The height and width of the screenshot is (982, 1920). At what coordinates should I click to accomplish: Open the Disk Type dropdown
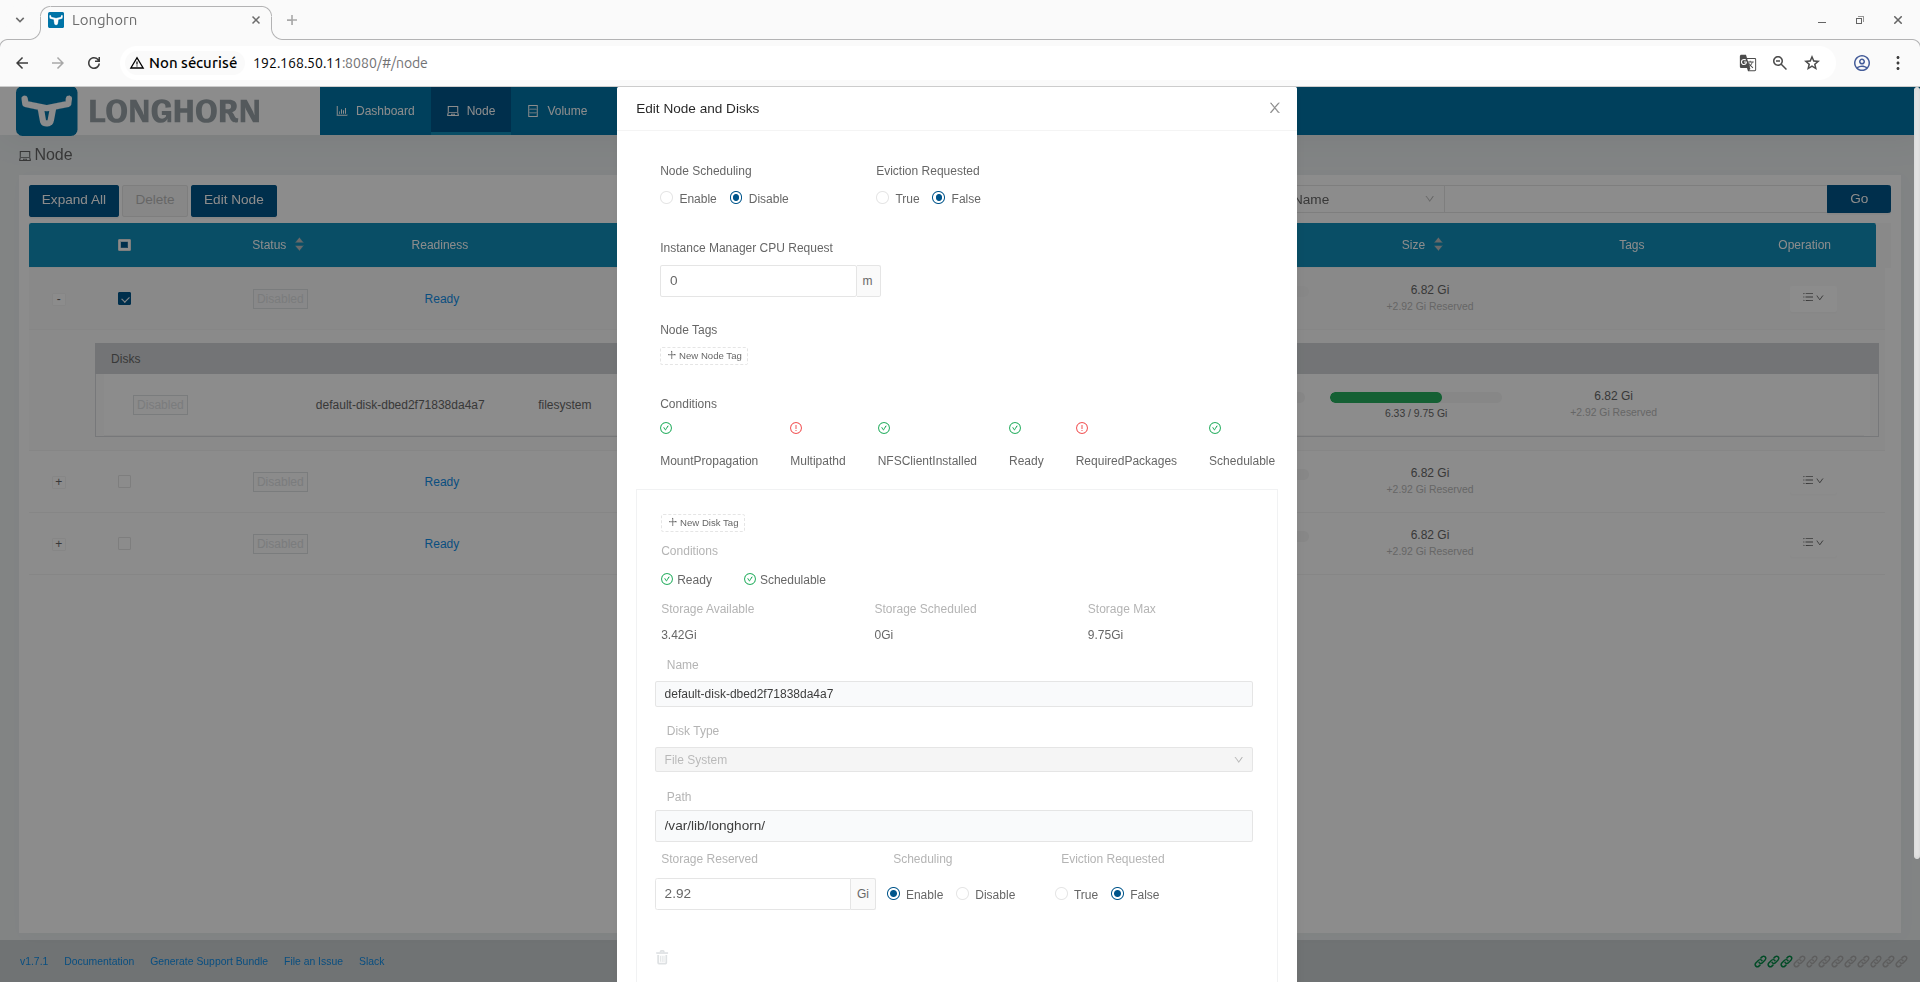point(953,760)
